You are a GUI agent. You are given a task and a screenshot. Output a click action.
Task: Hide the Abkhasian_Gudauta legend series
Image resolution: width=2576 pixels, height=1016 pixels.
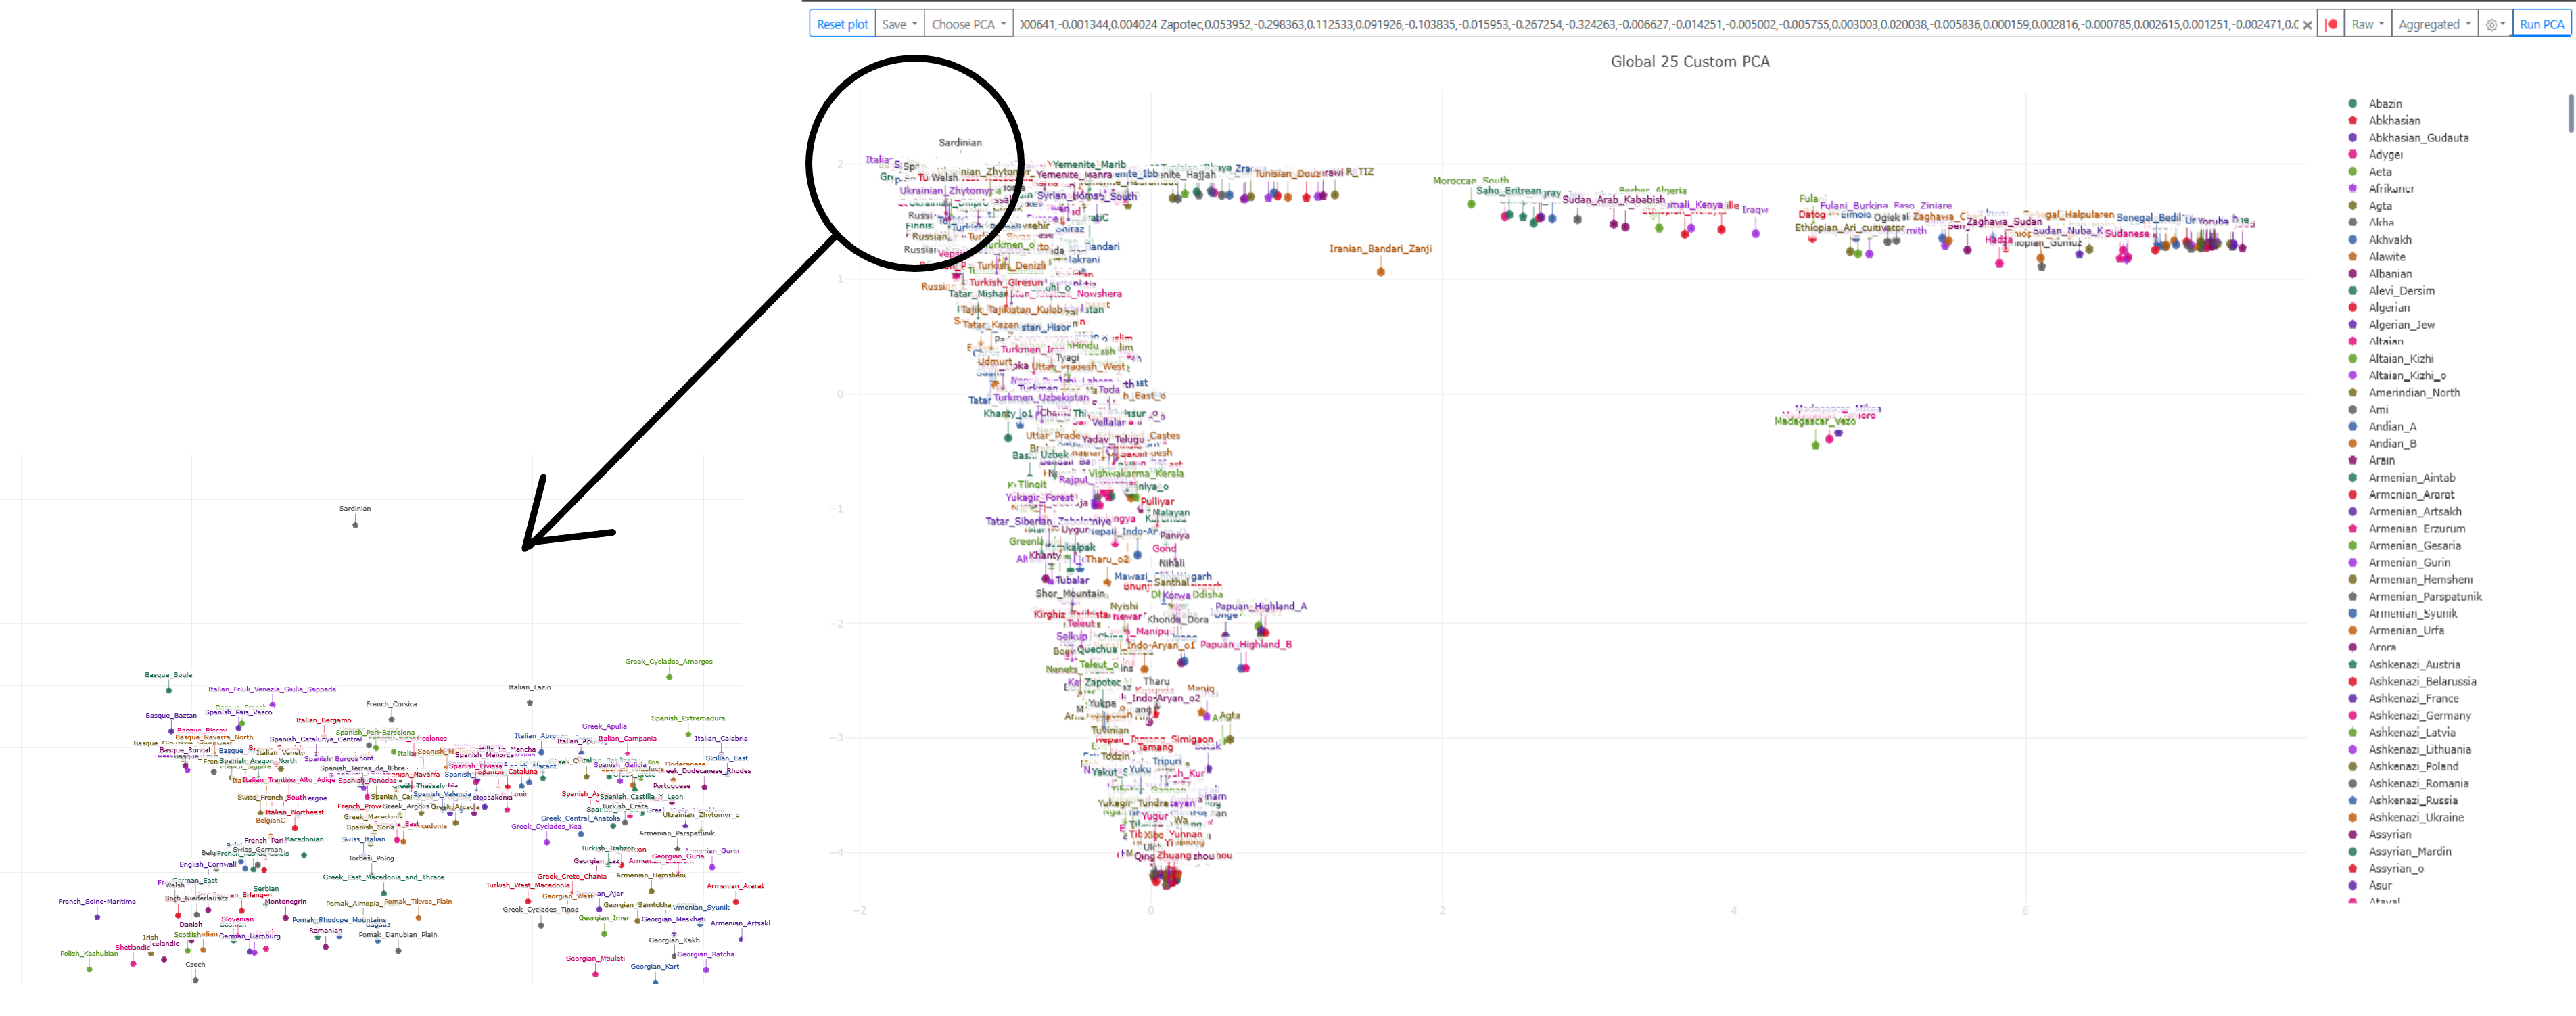pos(2418,138)
